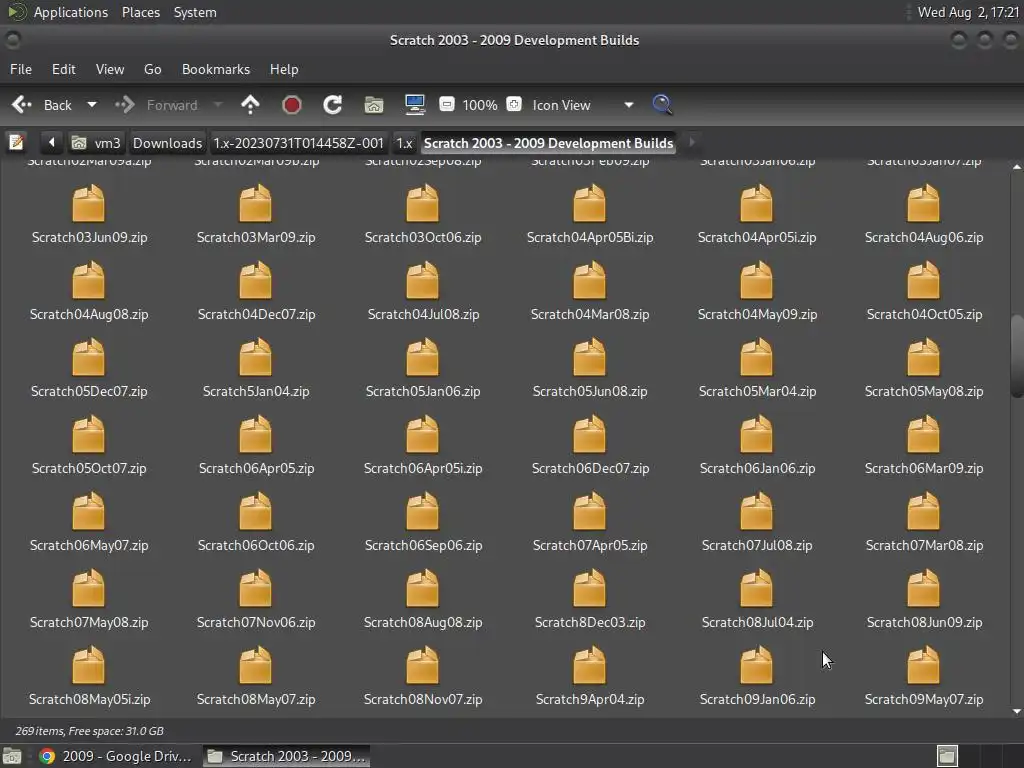Click the Scratch08Jun09.zip file name

(x=924, y=622)
